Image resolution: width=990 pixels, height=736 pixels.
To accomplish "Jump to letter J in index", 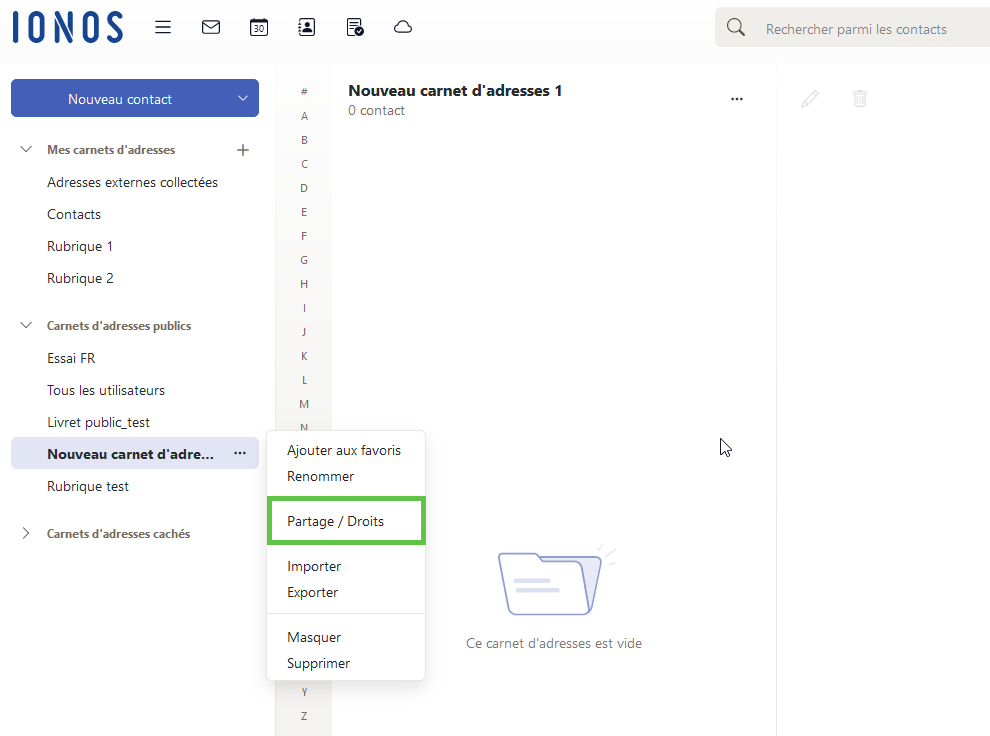I will pyautogui.click(x=304, y=332).
